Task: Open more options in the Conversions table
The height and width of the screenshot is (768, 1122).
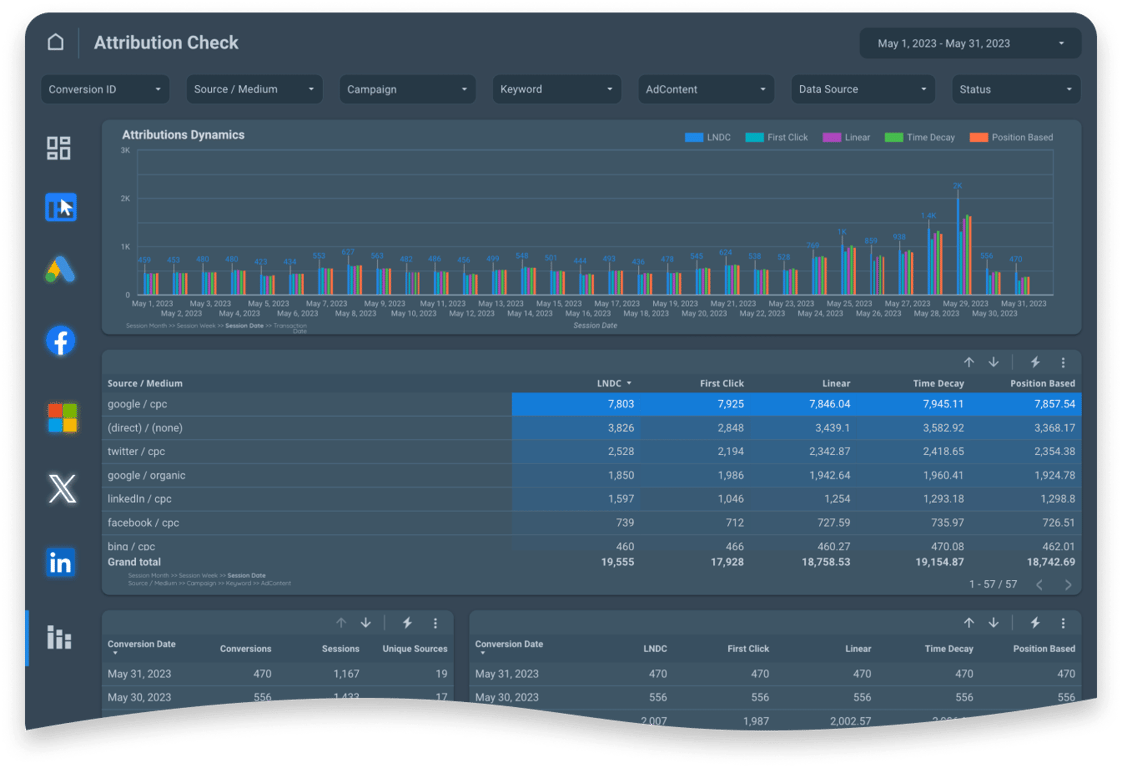Action: click(435, 623)
